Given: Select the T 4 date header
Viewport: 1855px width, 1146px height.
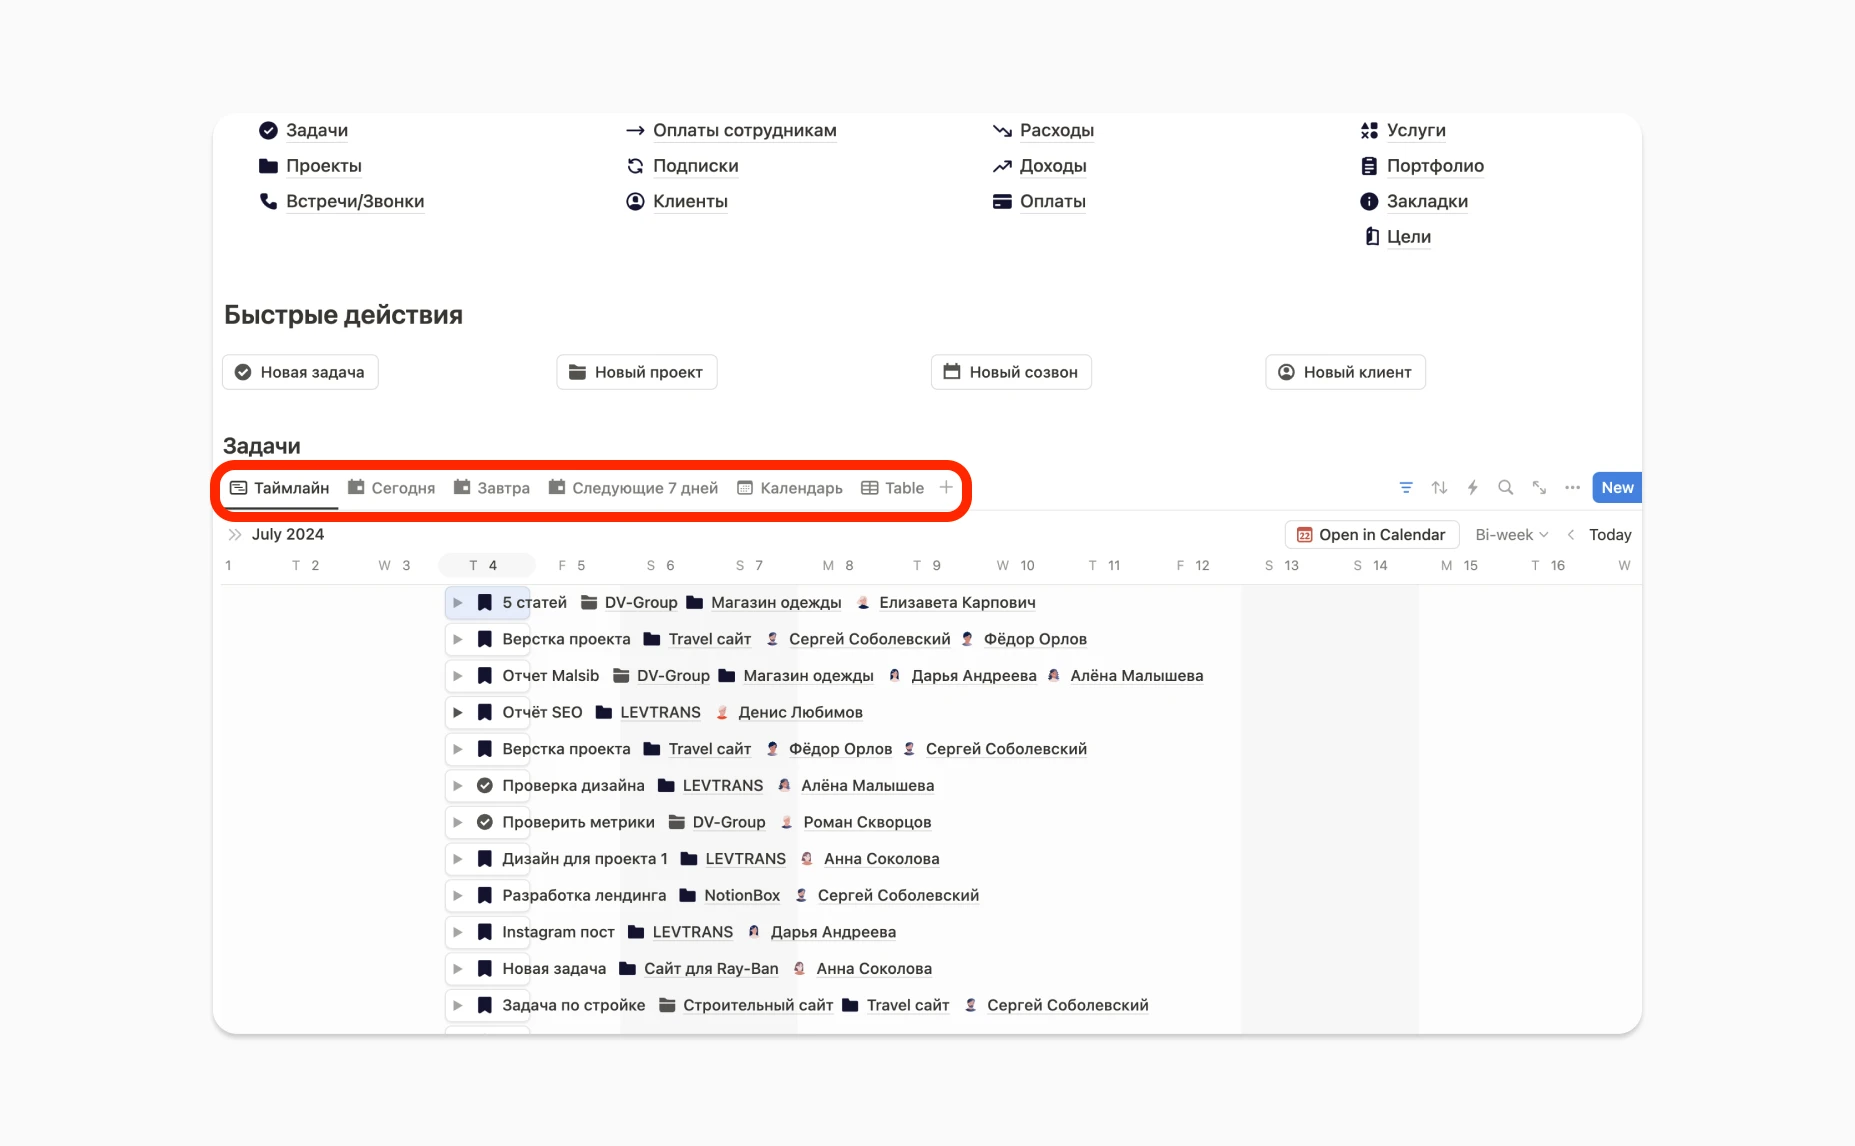Looking at the screenshot, I should [486, 564].
